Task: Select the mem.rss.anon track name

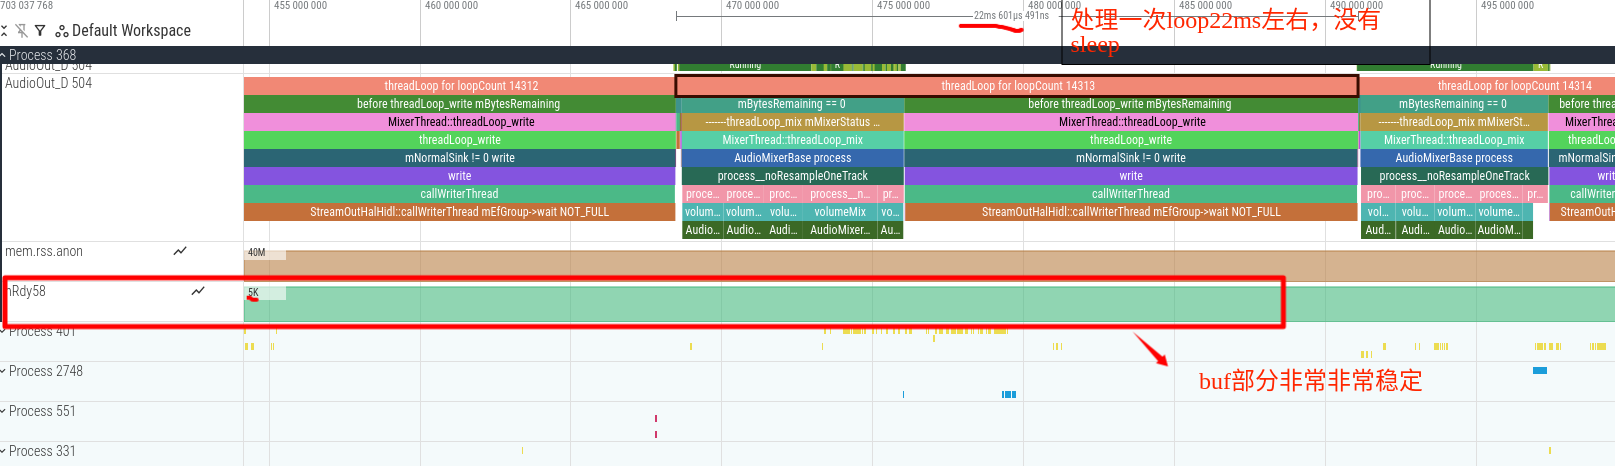Action: [44, 251]
